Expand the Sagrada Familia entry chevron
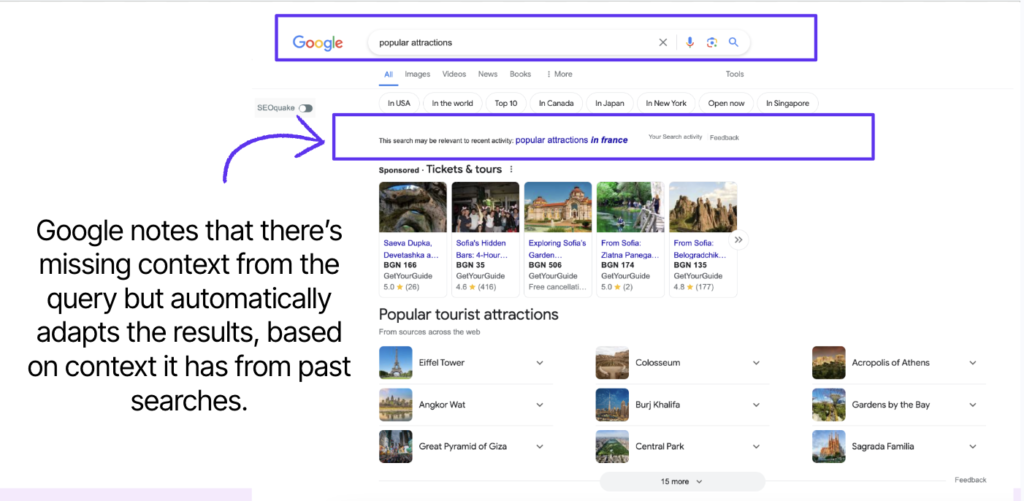 [x=972, y=447]
